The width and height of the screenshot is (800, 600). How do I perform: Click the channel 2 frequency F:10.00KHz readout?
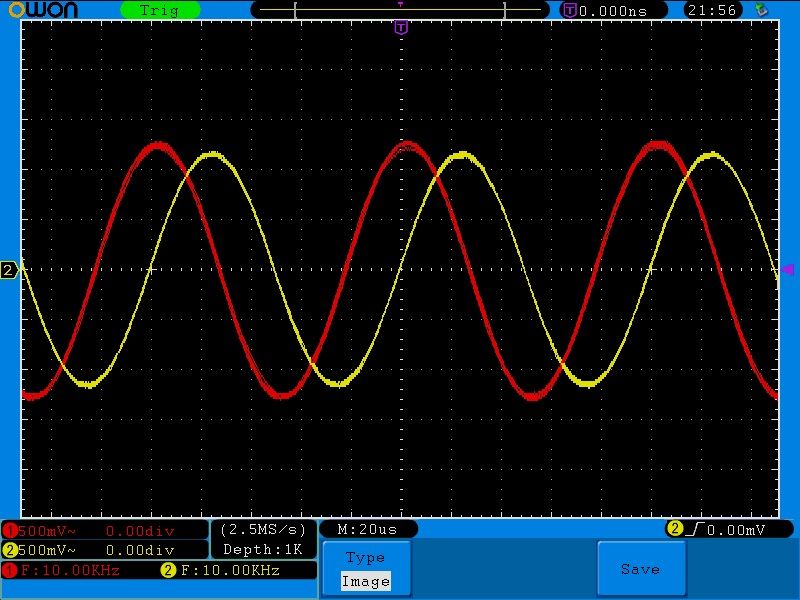click(228, 571)
